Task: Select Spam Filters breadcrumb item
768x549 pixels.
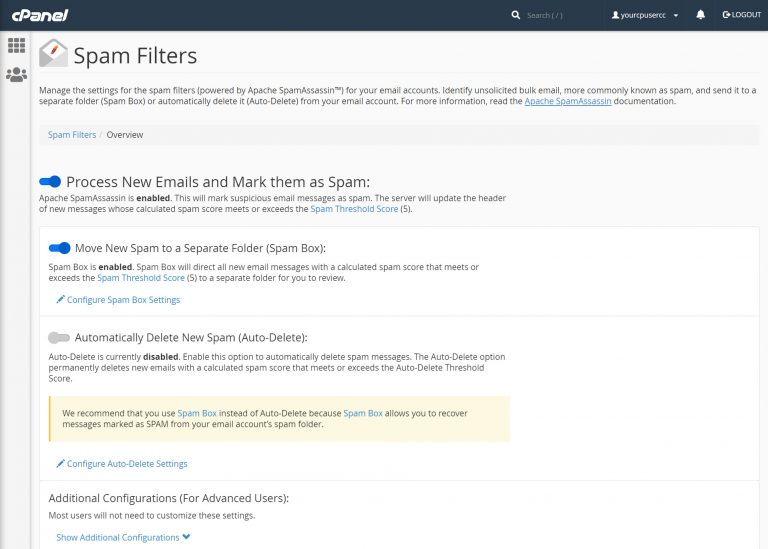Action: click(x=72, y=134)
